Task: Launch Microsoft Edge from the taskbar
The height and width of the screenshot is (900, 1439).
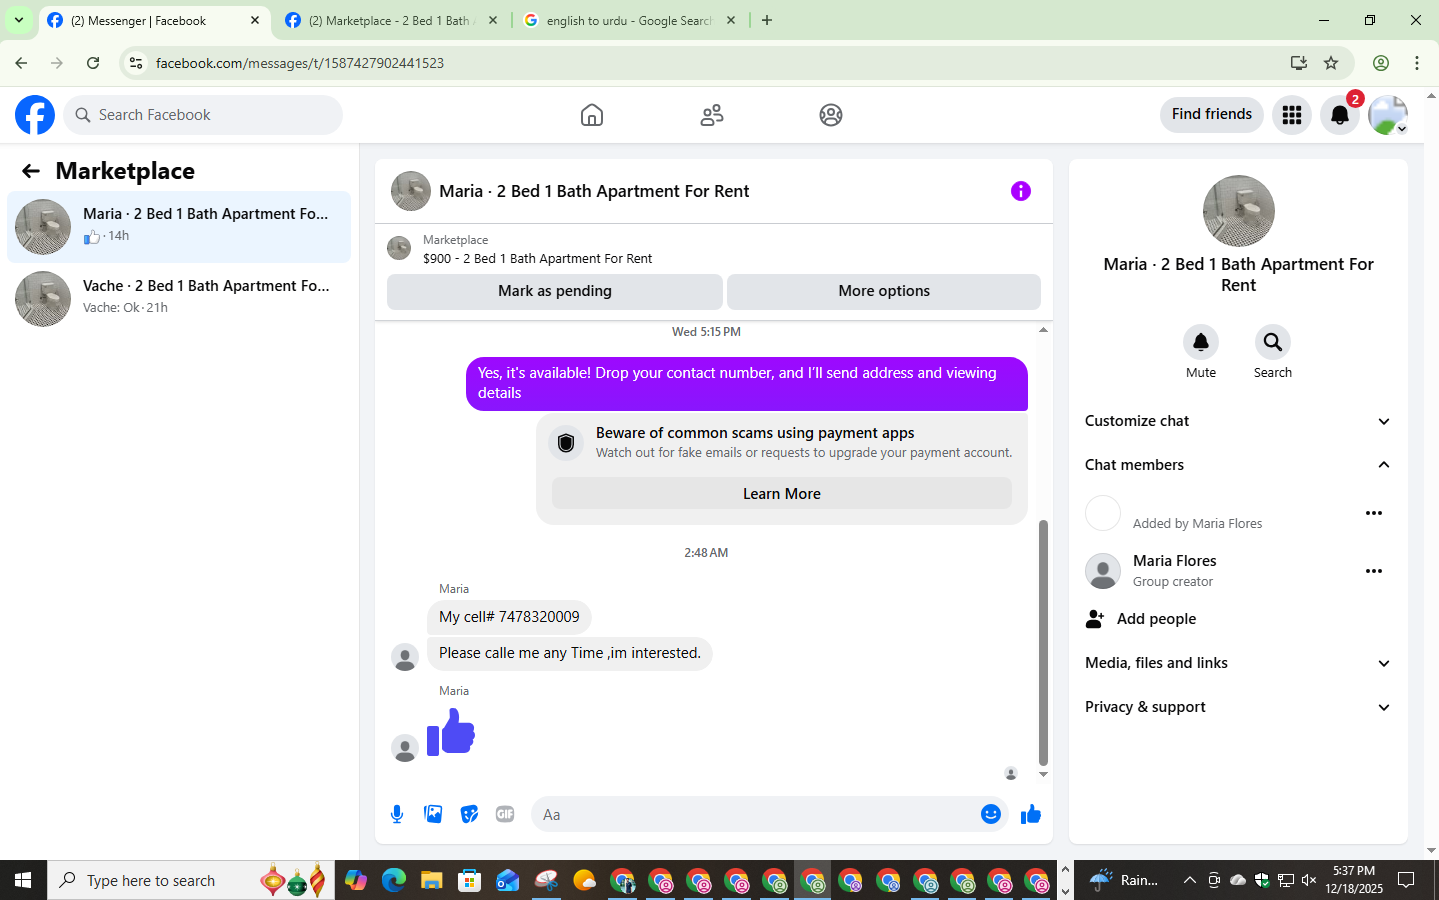Action: click(393, 880)
